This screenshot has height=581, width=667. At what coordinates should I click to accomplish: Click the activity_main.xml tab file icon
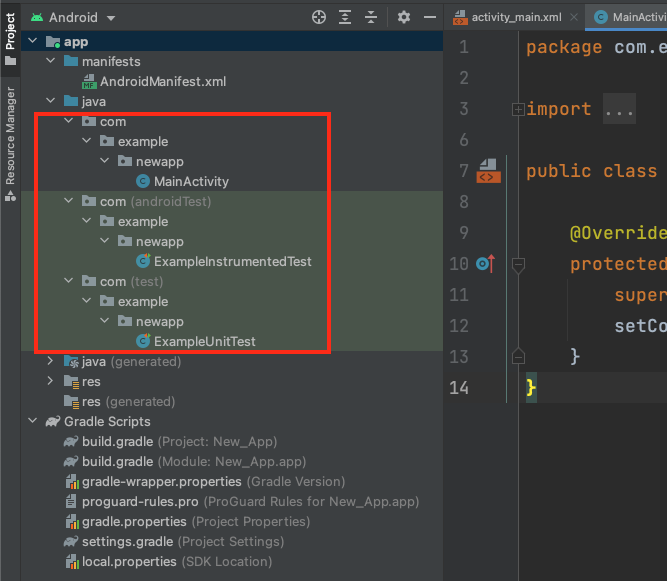point(460,17)
